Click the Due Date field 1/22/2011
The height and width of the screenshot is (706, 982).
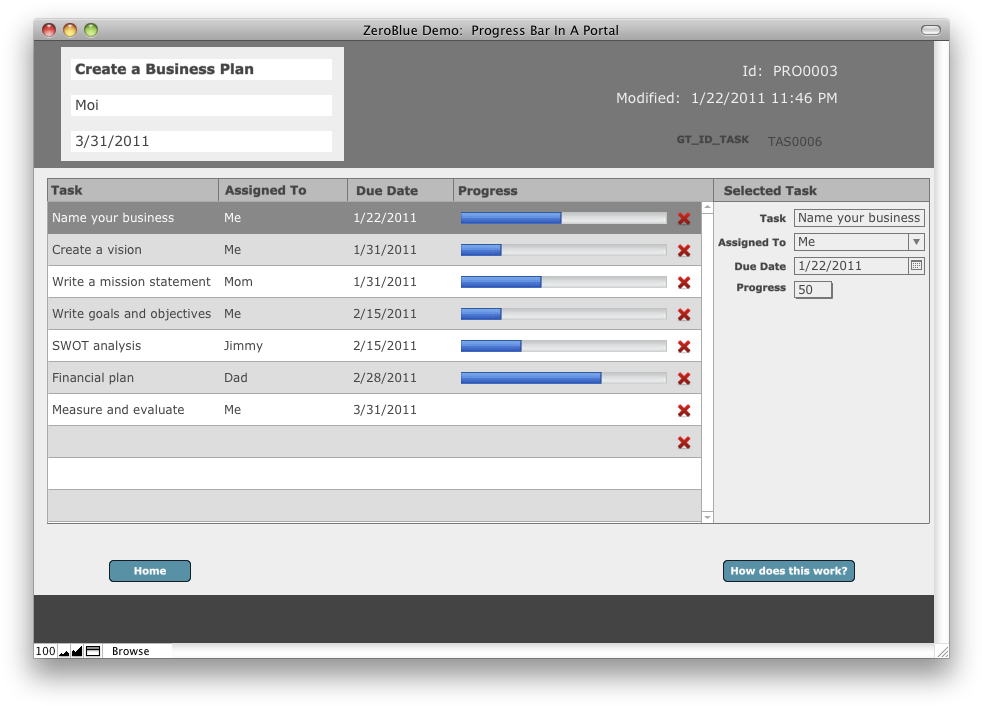[852, 266]
